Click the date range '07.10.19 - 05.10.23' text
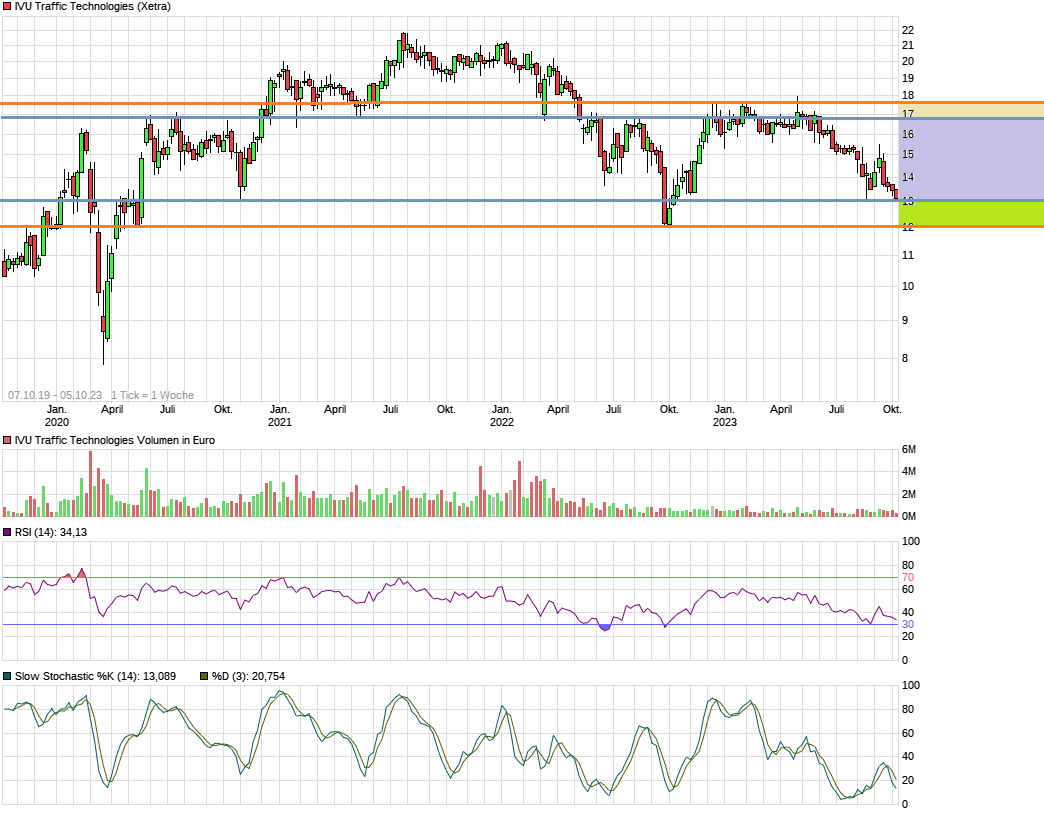The width and height of the screenshot is (1044, 814). [x=55, y=395]
